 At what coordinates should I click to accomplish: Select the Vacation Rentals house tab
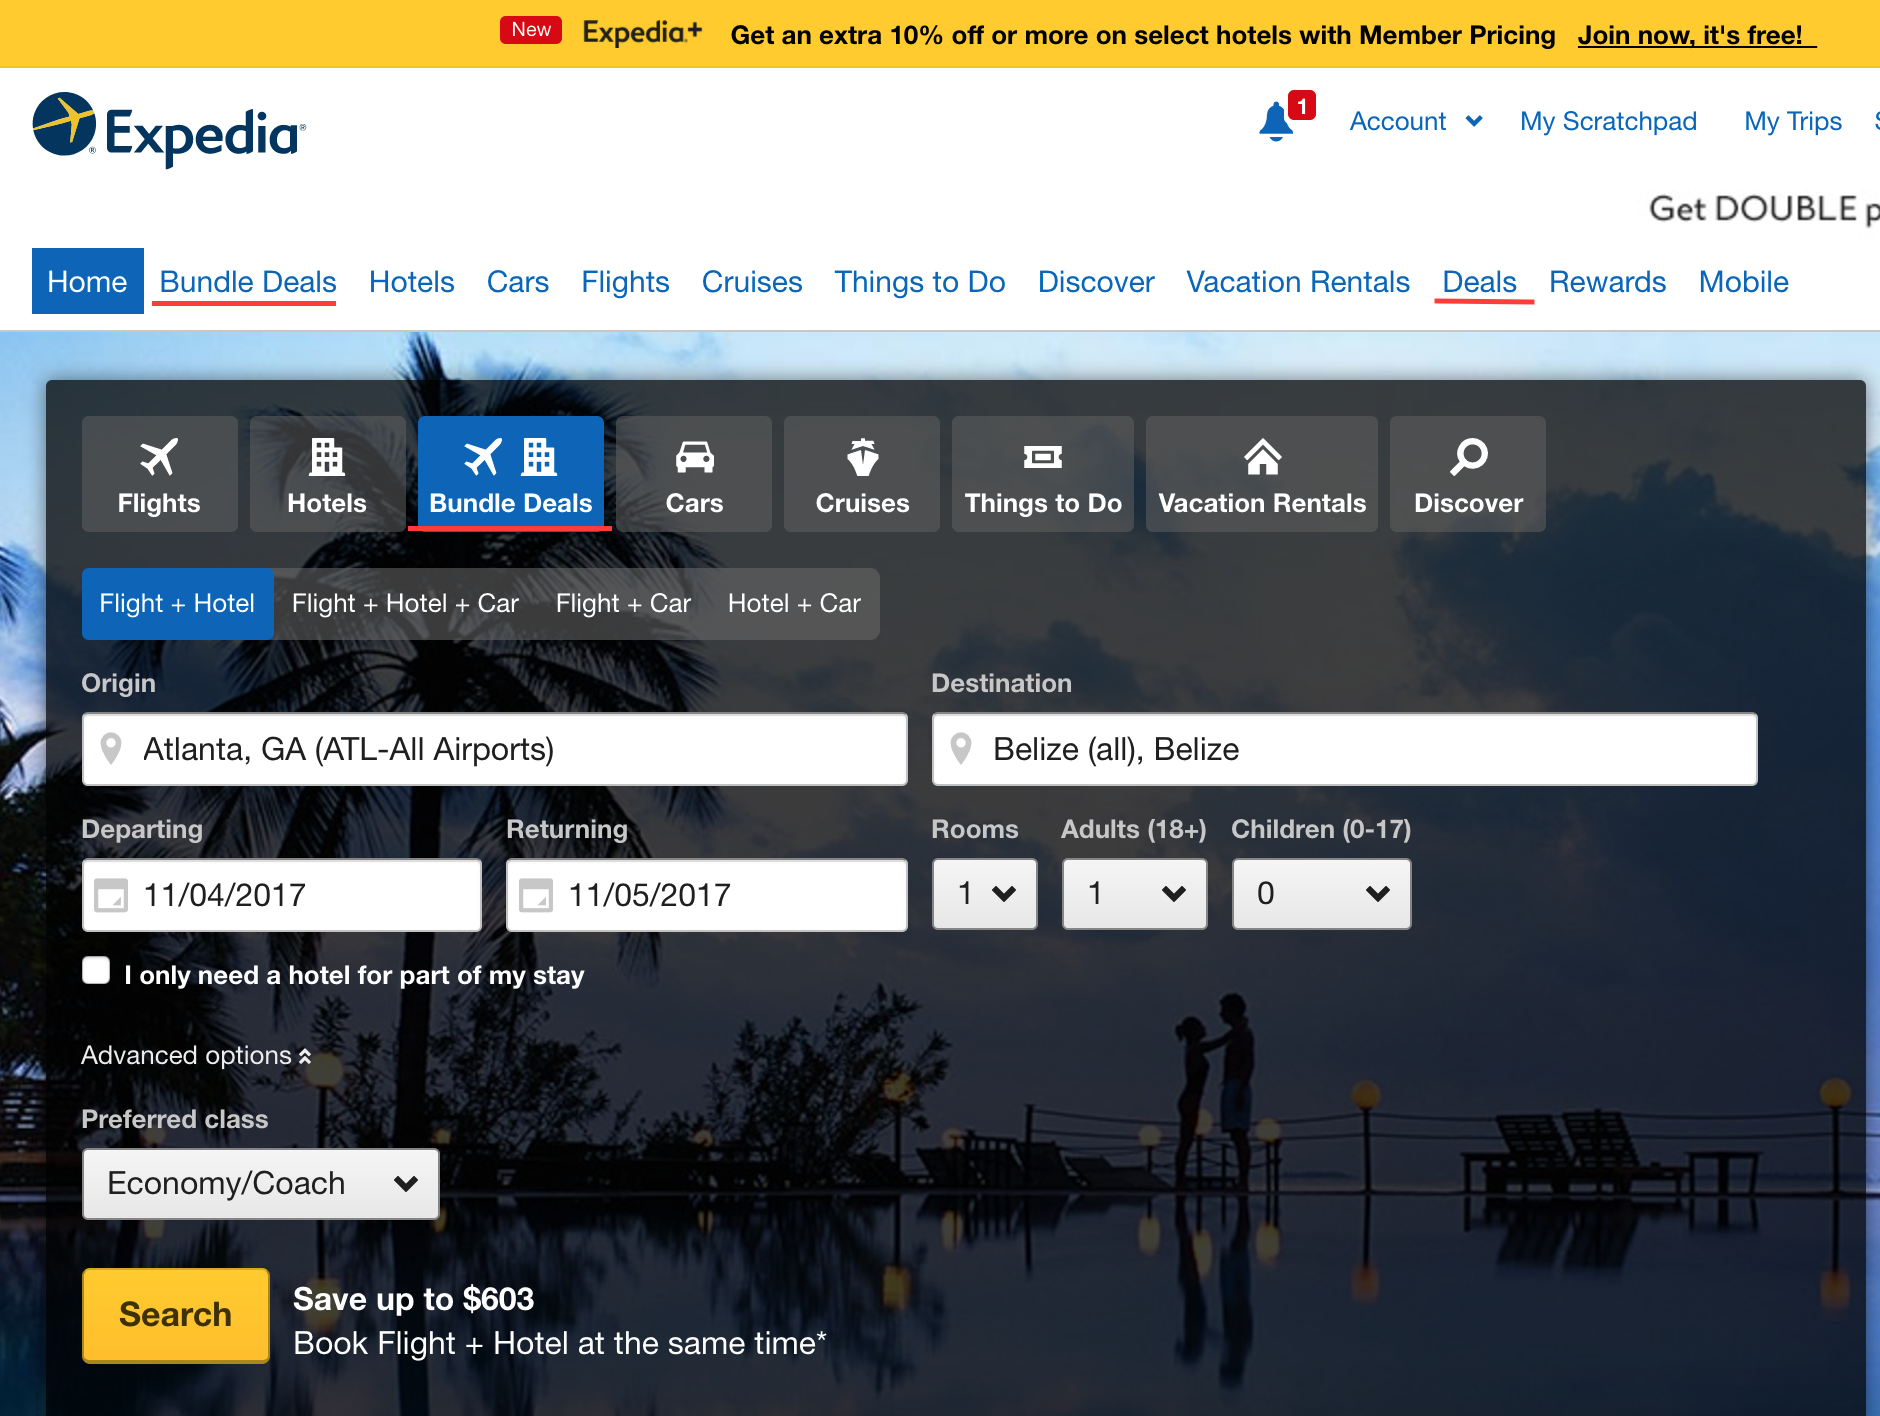click(1262, 474)
